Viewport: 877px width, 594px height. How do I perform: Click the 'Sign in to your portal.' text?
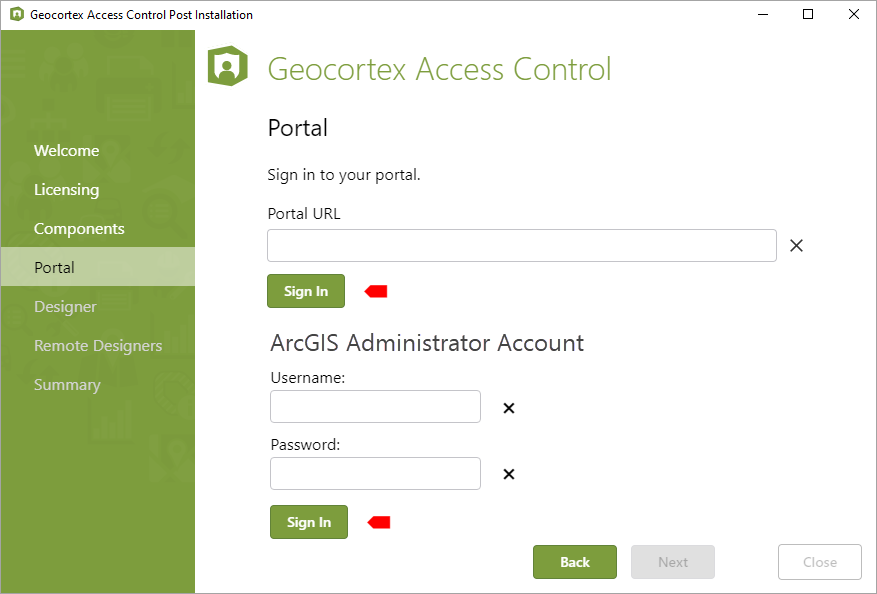pyautogui.click(x=343, y=175)
